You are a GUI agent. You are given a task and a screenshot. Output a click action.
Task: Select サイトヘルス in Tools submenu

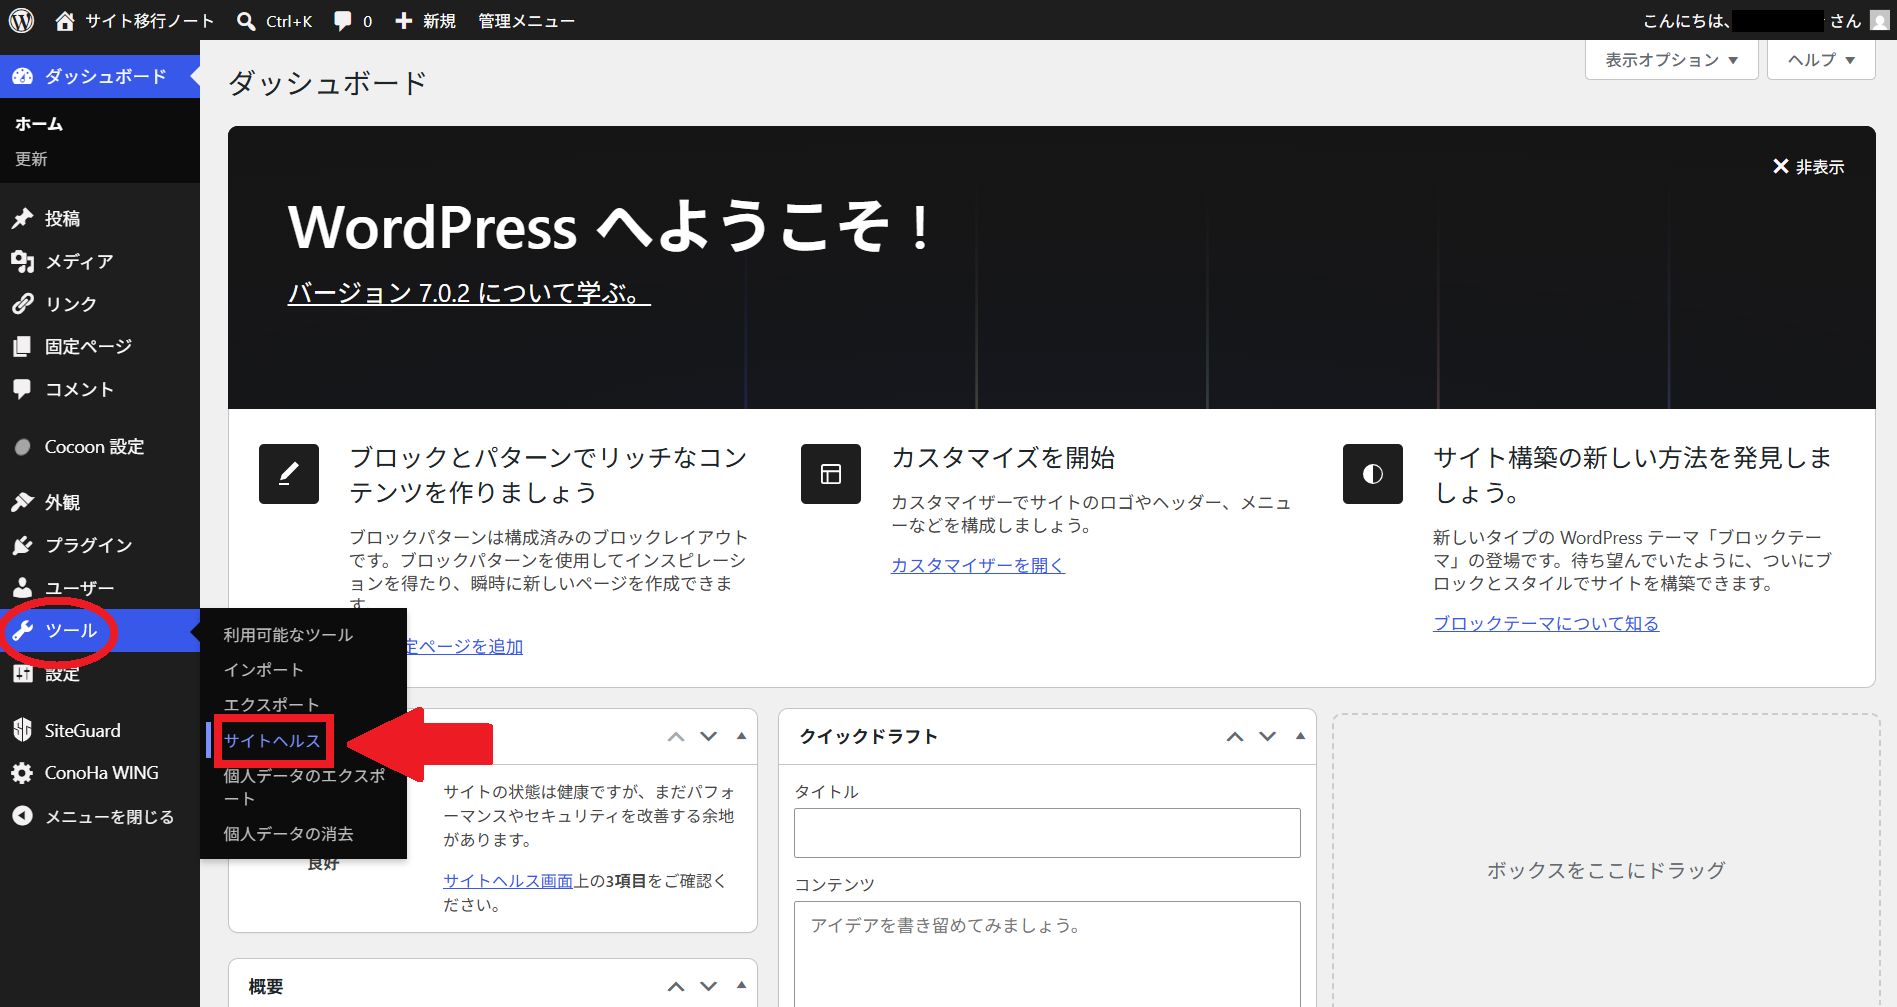click(x=272, y=741)
